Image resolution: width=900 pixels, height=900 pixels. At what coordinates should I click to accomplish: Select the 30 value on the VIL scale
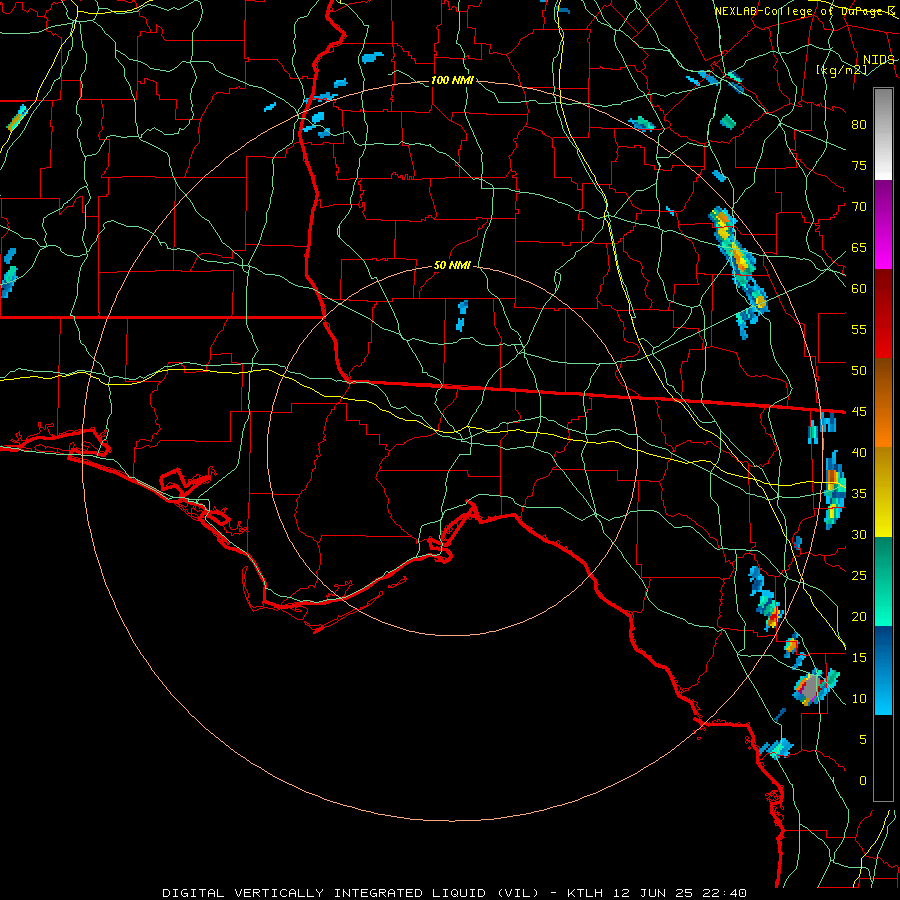tap(859, 535)
